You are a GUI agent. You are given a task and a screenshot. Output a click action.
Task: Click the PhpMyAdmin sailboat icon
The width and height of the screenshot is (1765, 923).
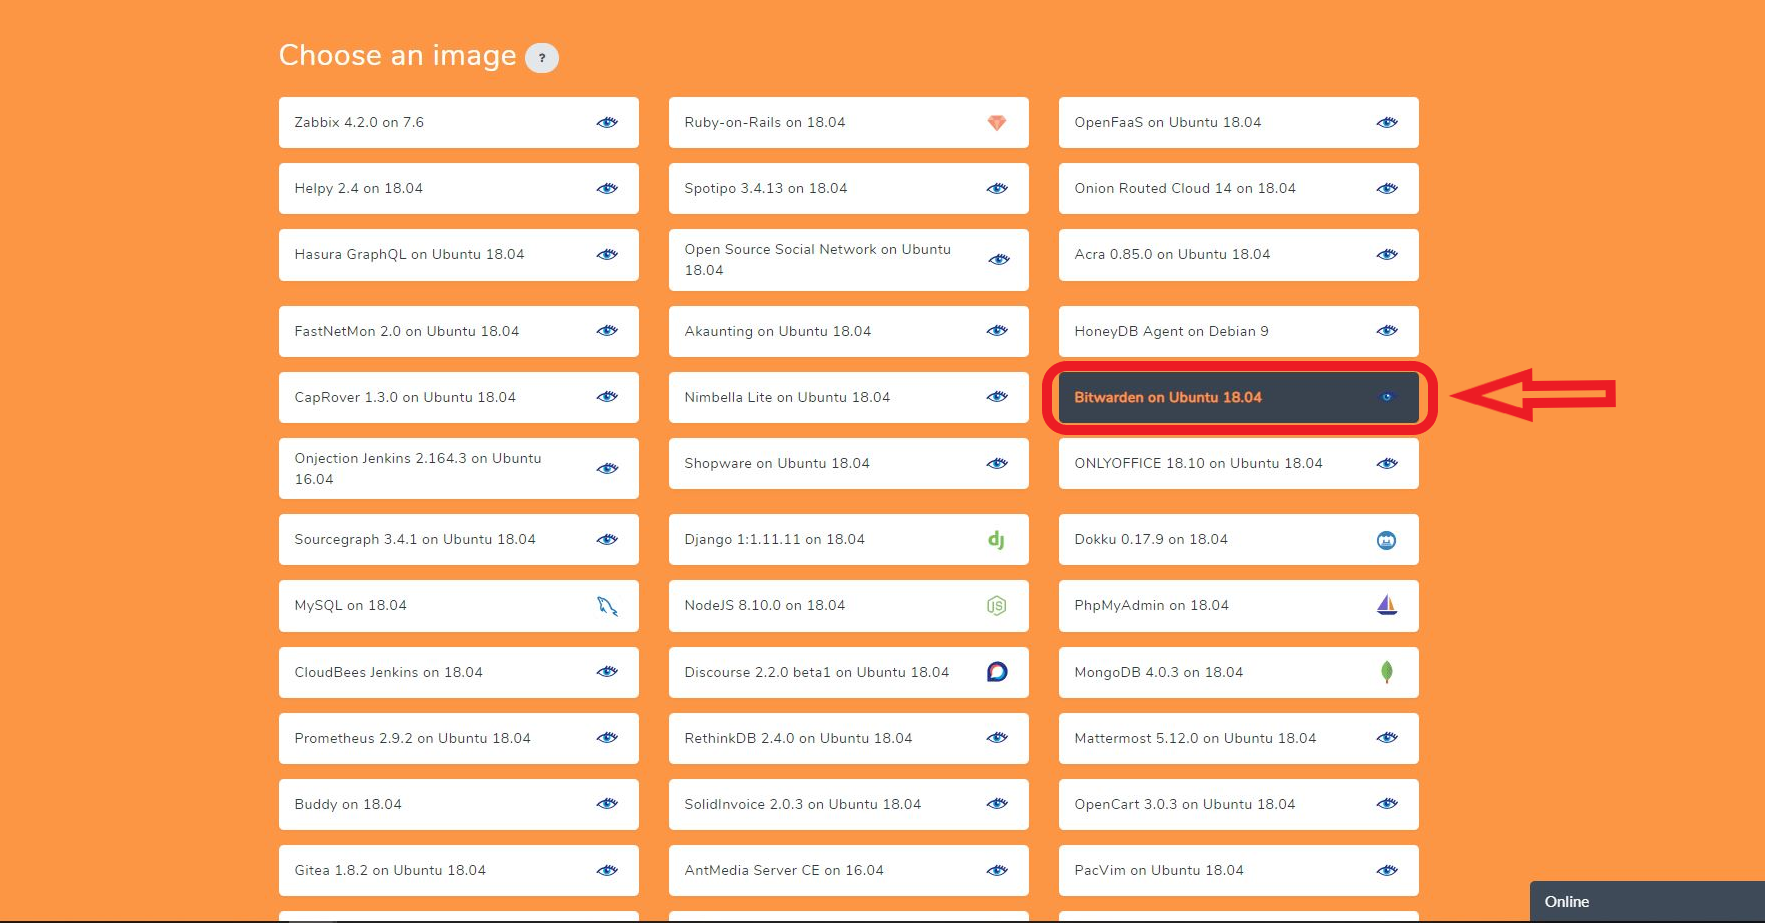point(1387,605)
